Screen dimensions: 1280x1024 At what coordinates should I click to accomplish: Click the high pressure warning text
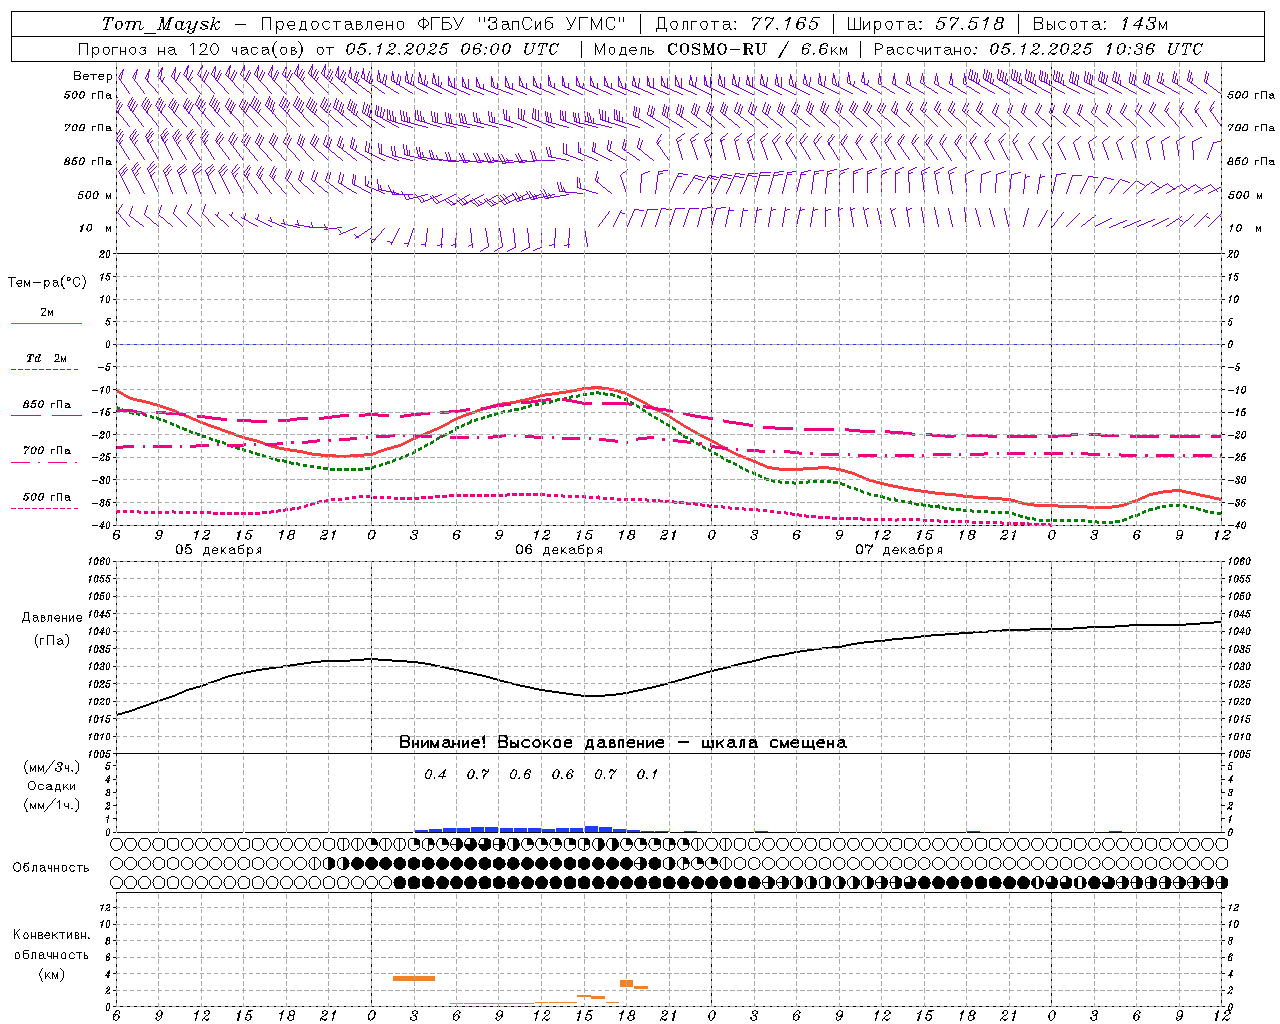pyautogui.click(x=622, y=743)
